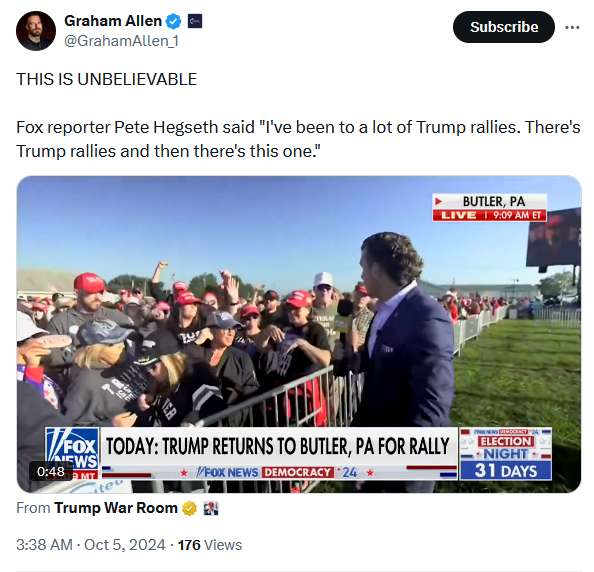The image size is (594, 572).
Task: Click the Trump Returns to Butler headline
Action: coord(278,446)
